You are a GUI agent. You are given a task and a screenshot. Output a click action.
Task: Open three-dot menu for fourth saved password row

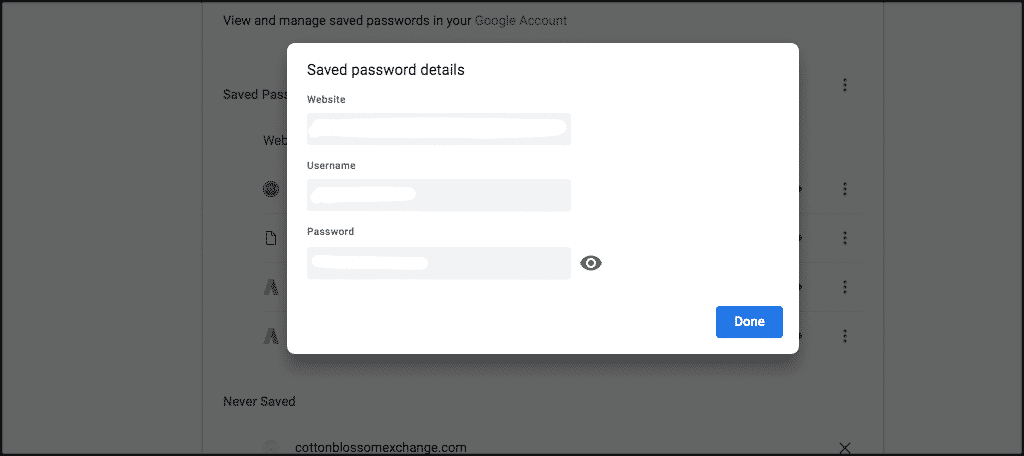tap(845, 336)
